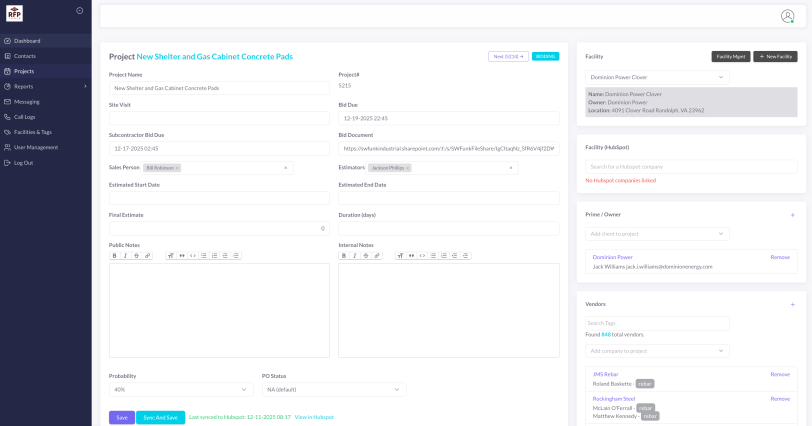Click the Next (5214) button

click(x=508, y=56)
